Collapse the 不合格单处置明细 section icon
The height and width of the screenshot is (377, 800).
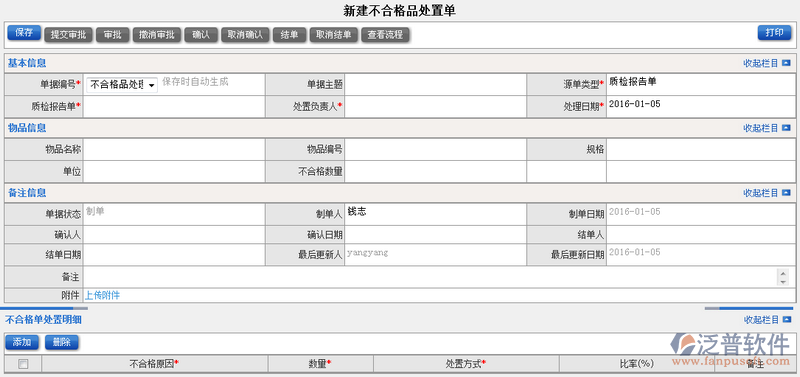pyautogui.click(x=786, y=320)
